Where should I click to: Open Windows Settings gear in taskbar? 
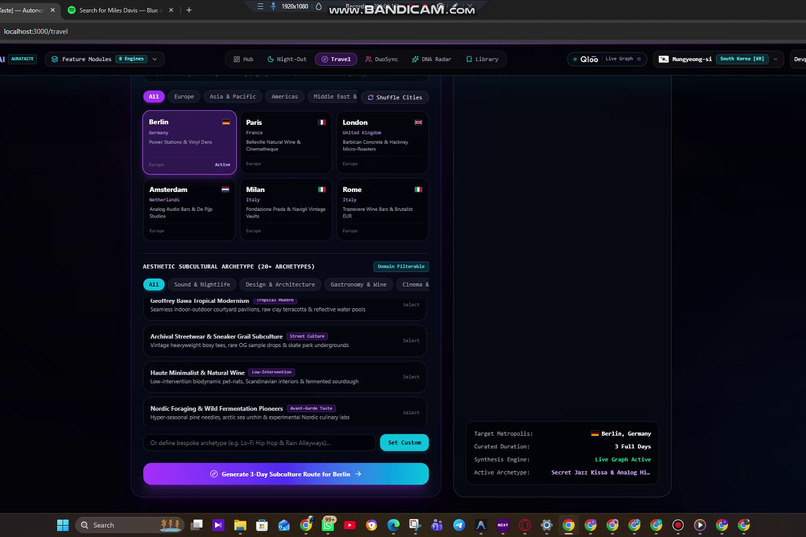click(546, 525)
